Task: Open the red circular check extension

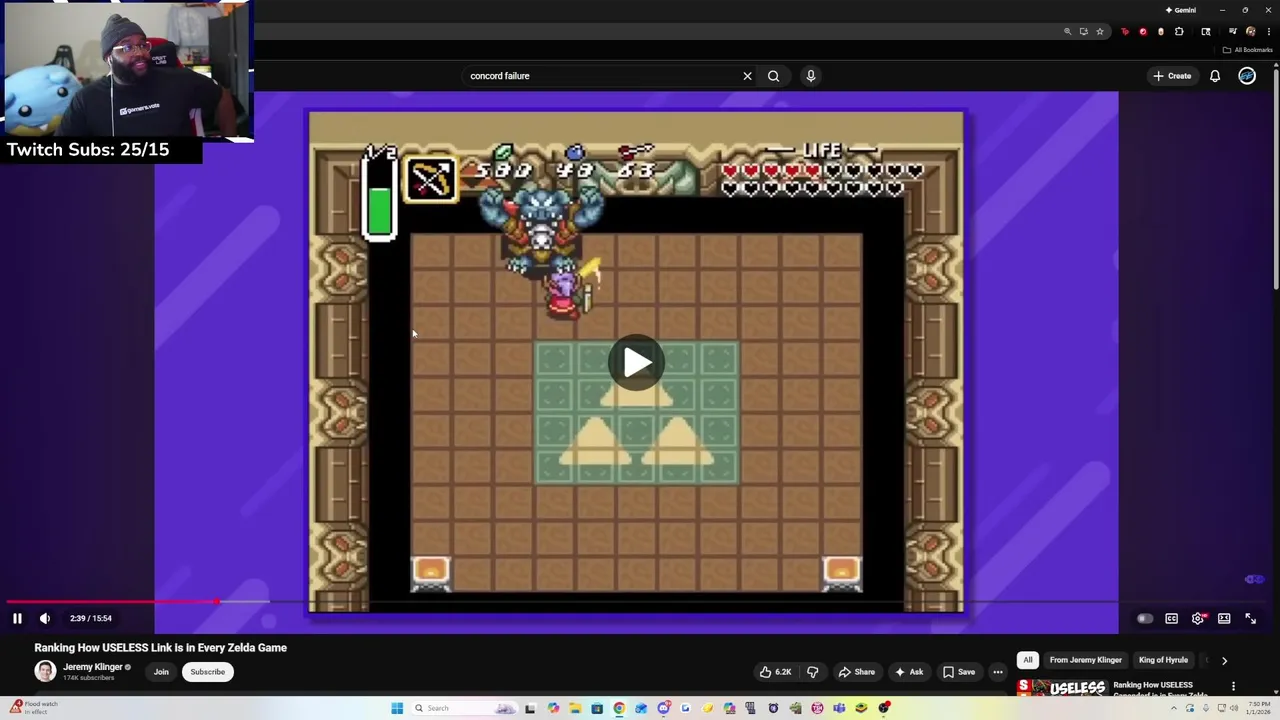Action: click(x=1143, y=32)
